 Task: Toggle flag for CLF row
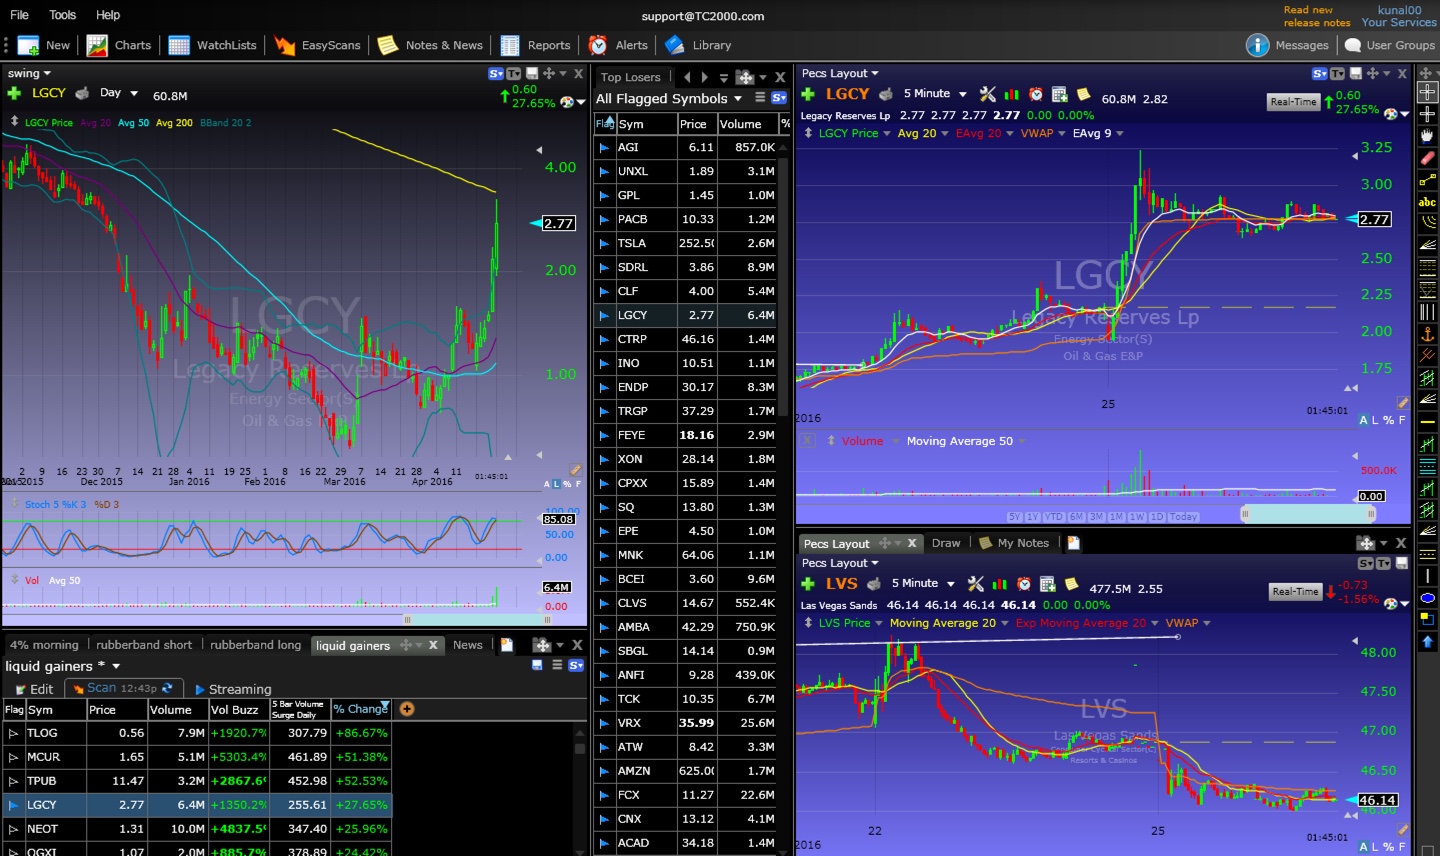[604, 291]
